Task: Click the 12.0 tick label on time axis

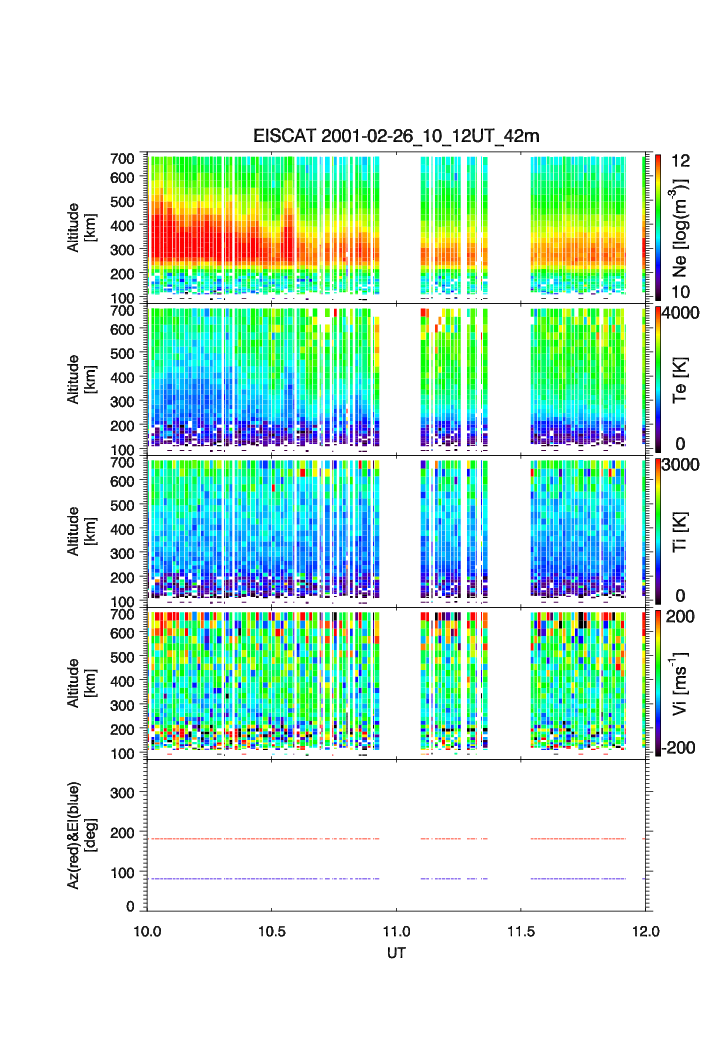Action: (645, 931)
